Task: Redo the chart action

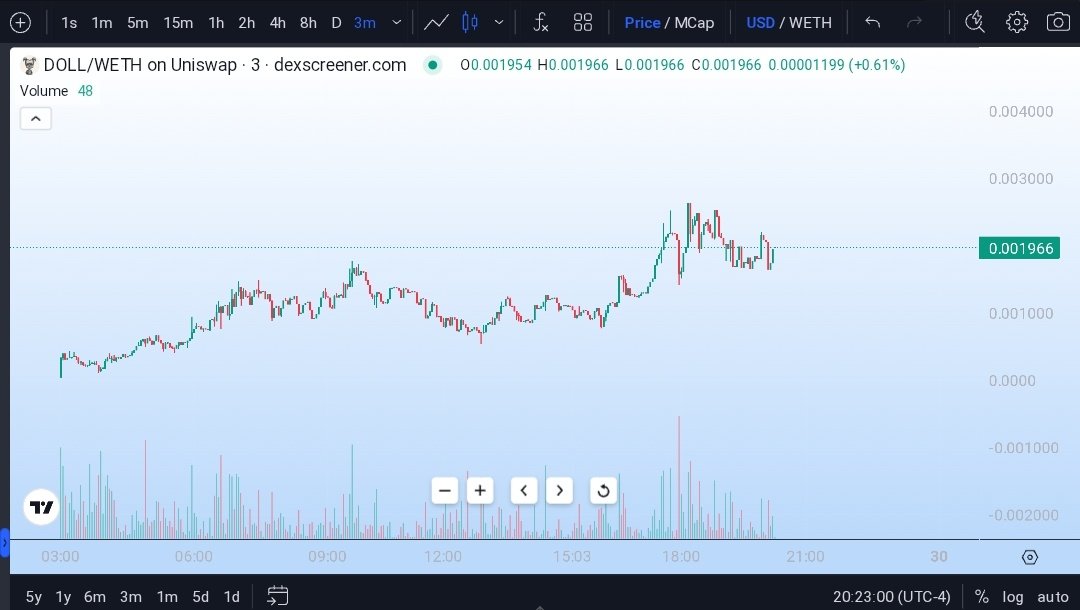Action: coord(914,23)
